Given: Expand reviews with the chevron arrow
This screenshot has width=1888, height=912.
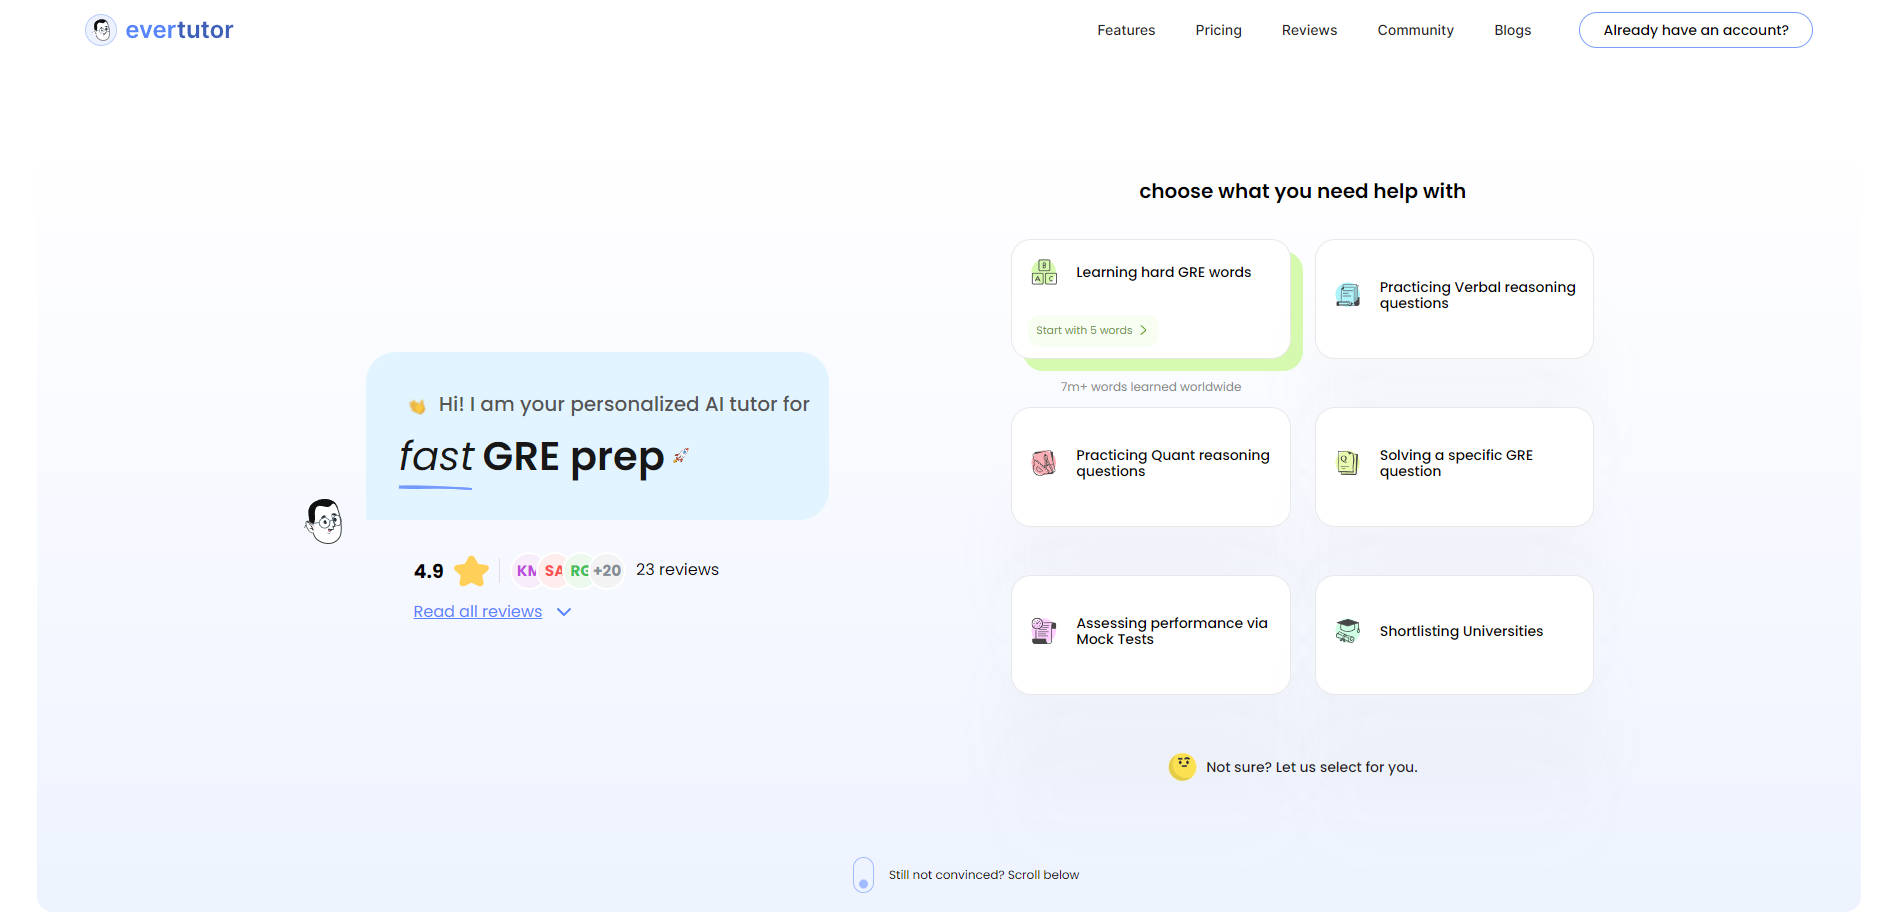Looking at the screenshot, I should (x=564, y=612).
